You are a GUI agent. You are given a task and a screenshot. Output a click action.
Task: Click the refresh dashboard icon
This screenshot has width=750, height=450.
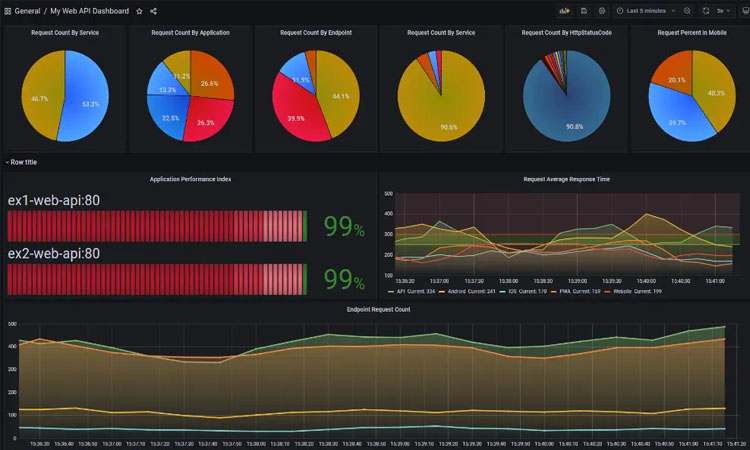click(706, 11)
